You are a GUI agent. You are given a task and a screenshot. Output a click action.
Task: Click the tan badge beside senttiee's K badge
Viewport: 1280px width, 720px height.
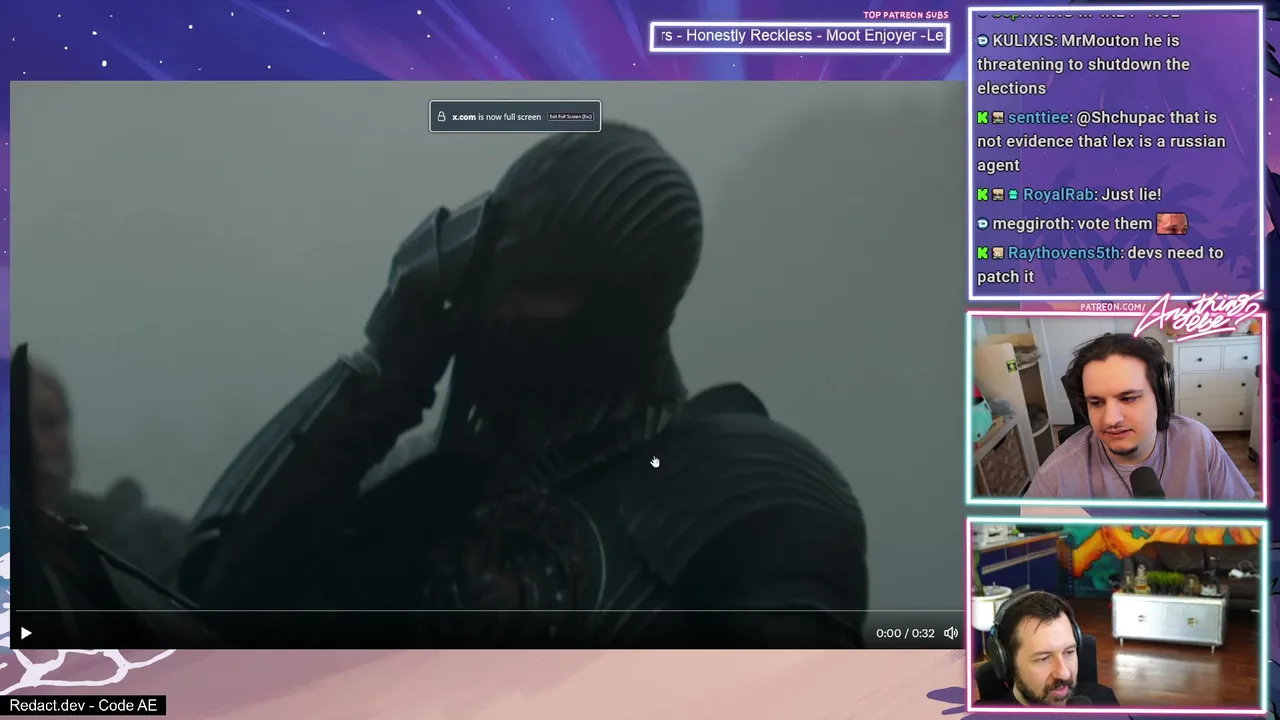[x=998, y=117]
